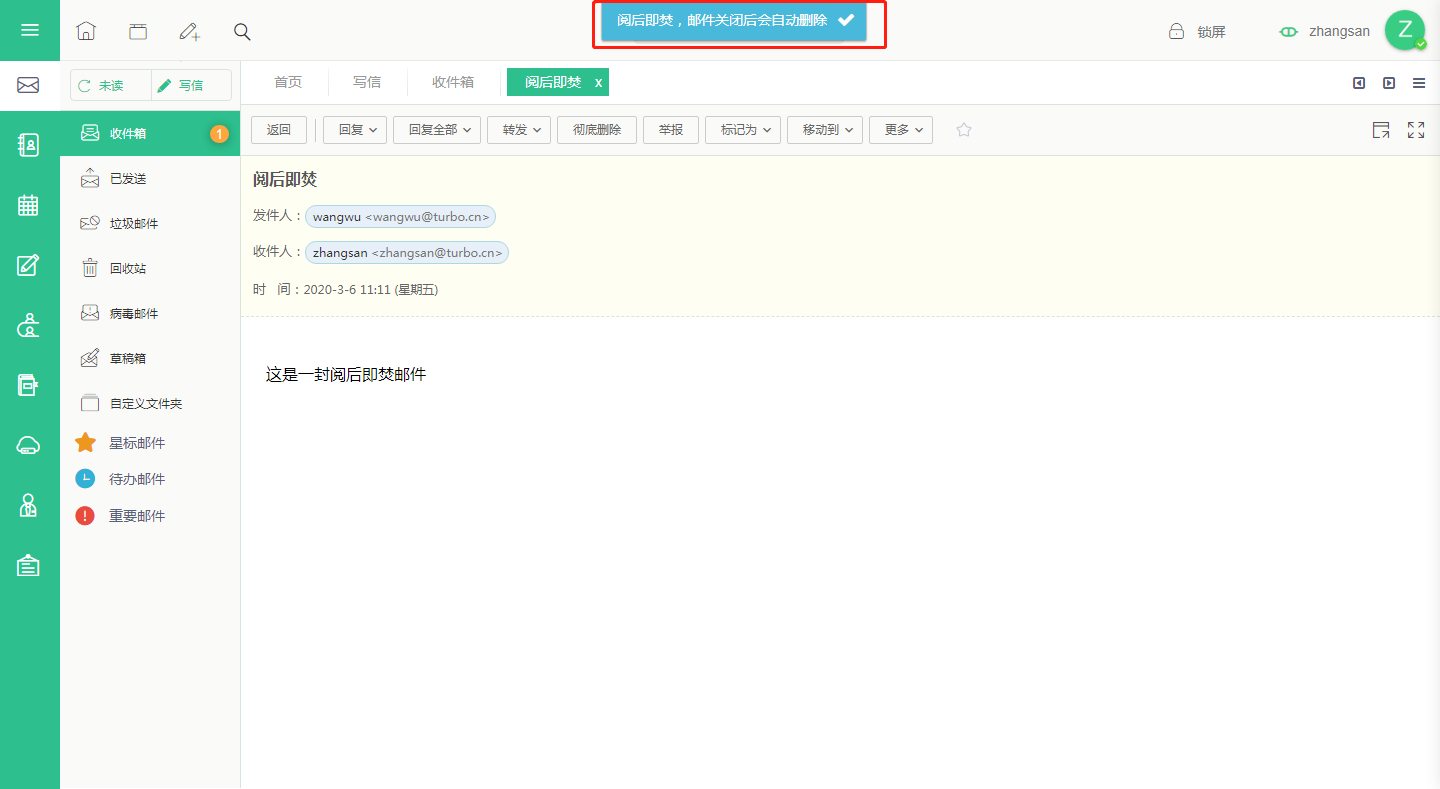Open the cloud drive icon in sidebar

pos(29,446)
